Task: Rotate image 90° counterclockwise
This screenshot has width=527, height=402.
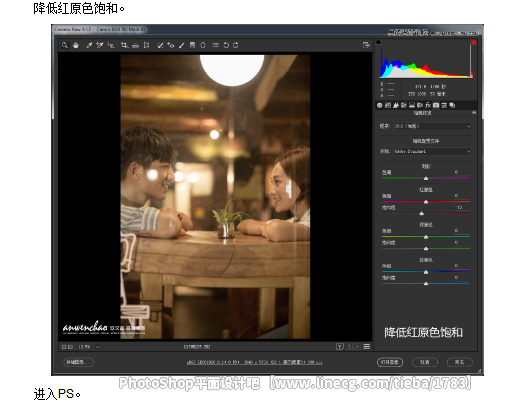Action: tap(226, 45)
